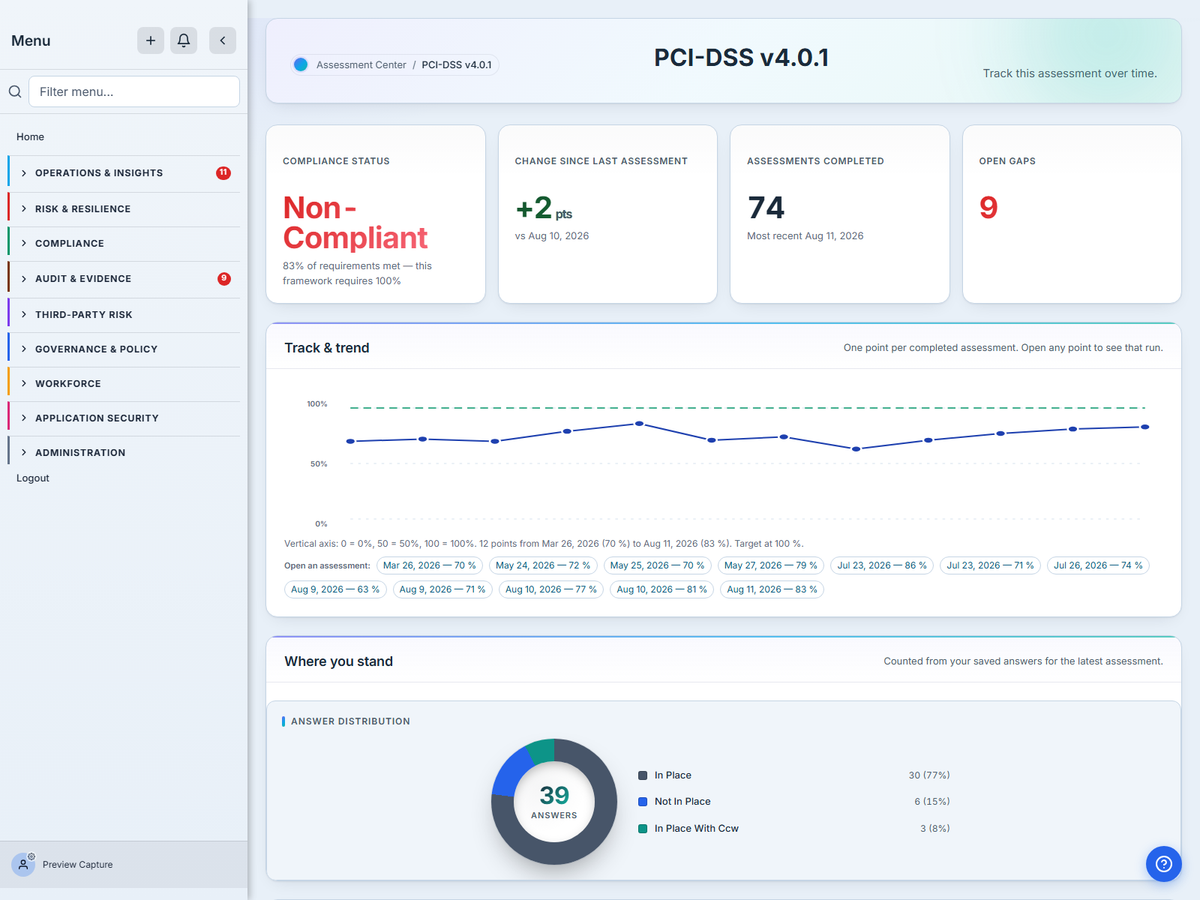1200x900 pixels.
Task: Open assessment May 27, 2026 — 79 %
Action: tap(771, 565)
